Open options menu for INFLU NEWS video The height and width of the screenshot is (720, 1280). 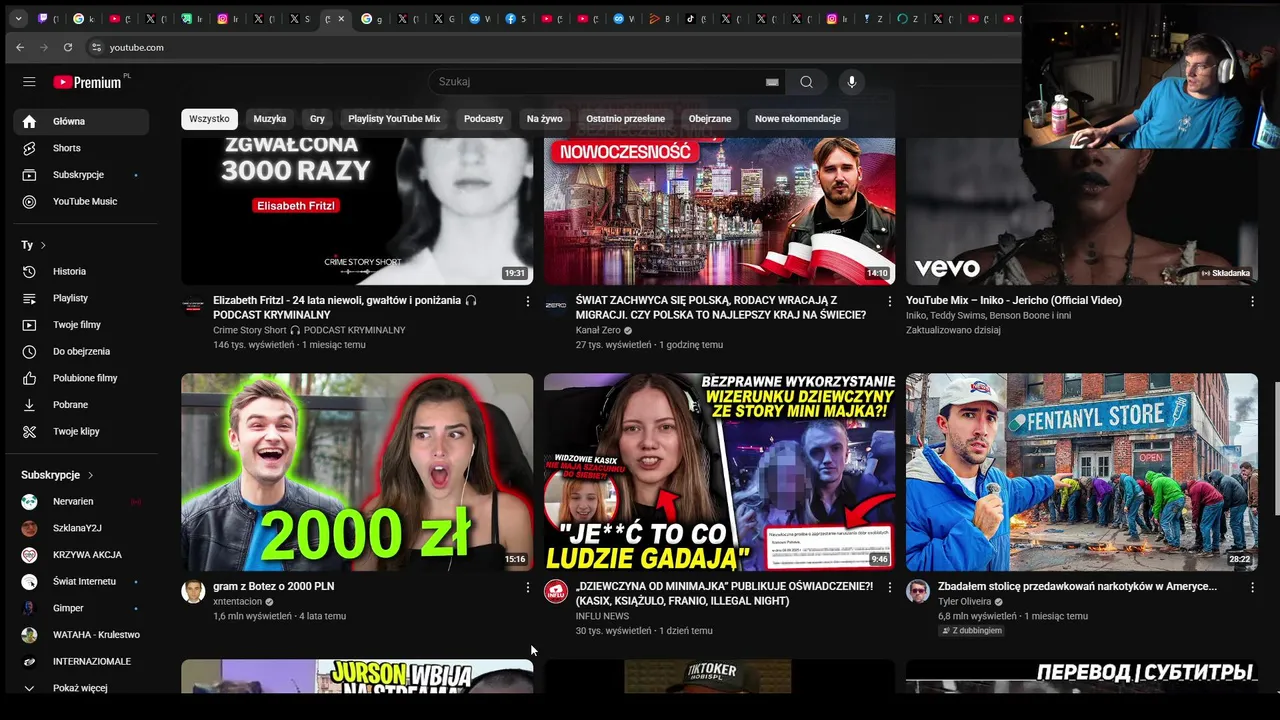pyautogui.click(x=890, y=587)
